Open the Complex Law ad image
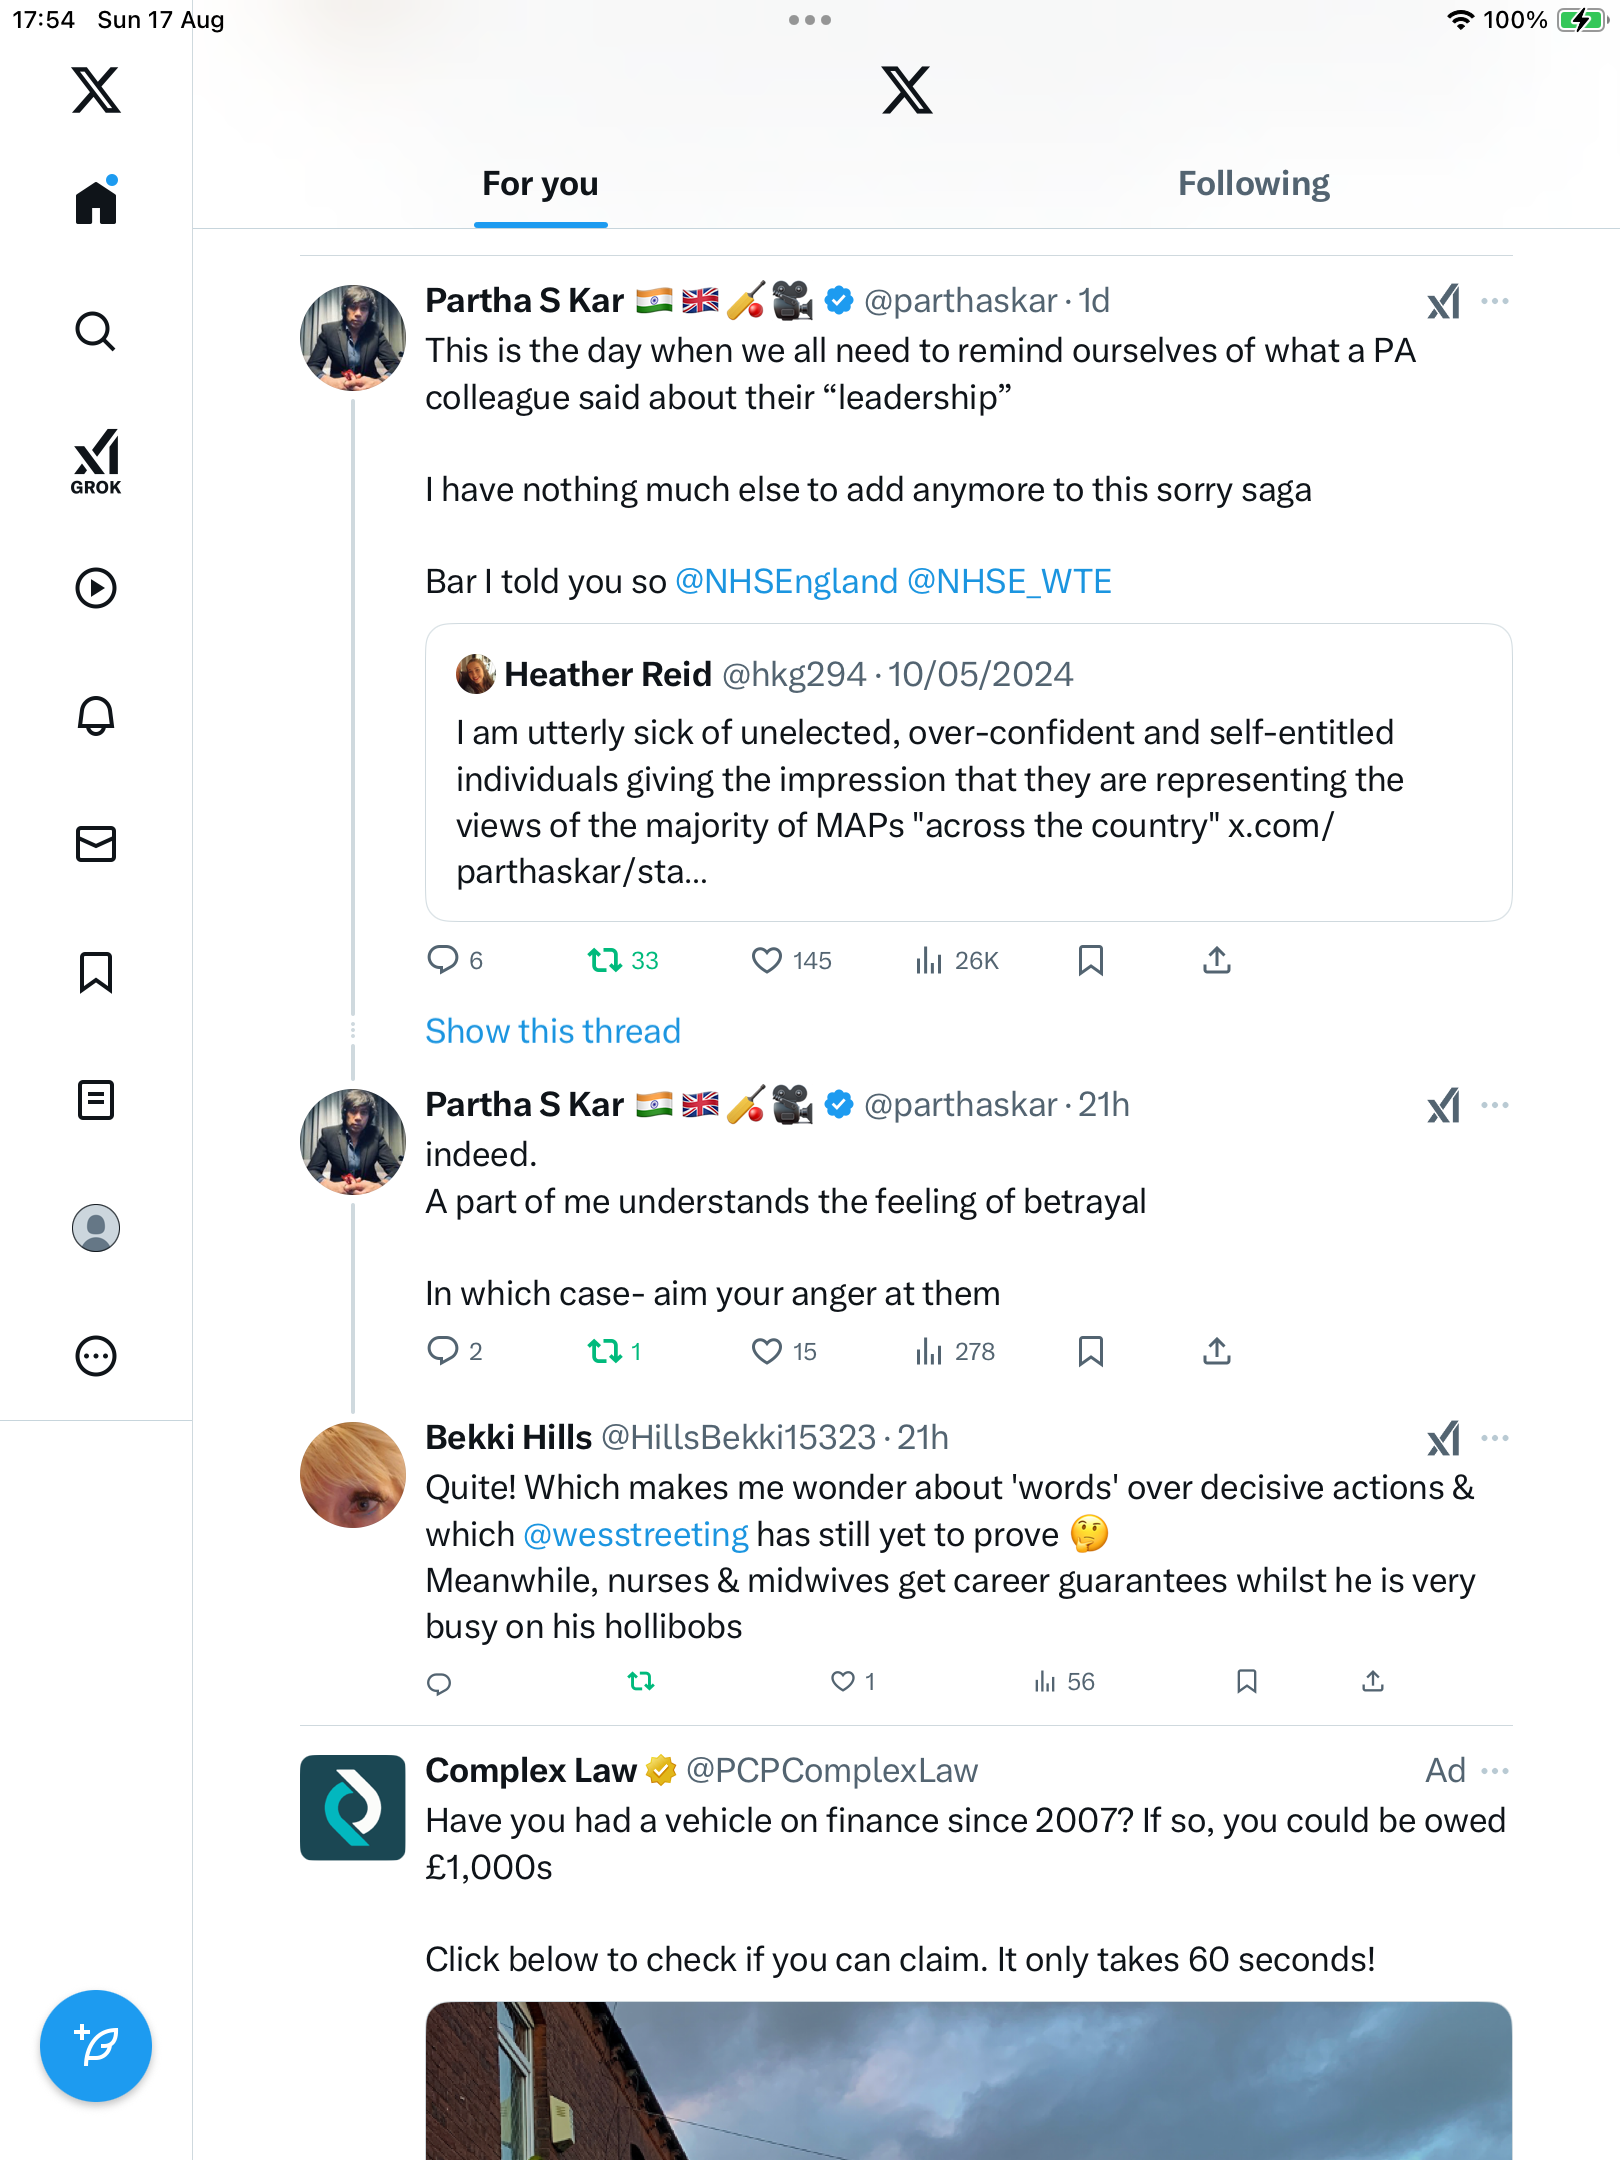Screen dimensions: 1620x2160 [968, 2080]
